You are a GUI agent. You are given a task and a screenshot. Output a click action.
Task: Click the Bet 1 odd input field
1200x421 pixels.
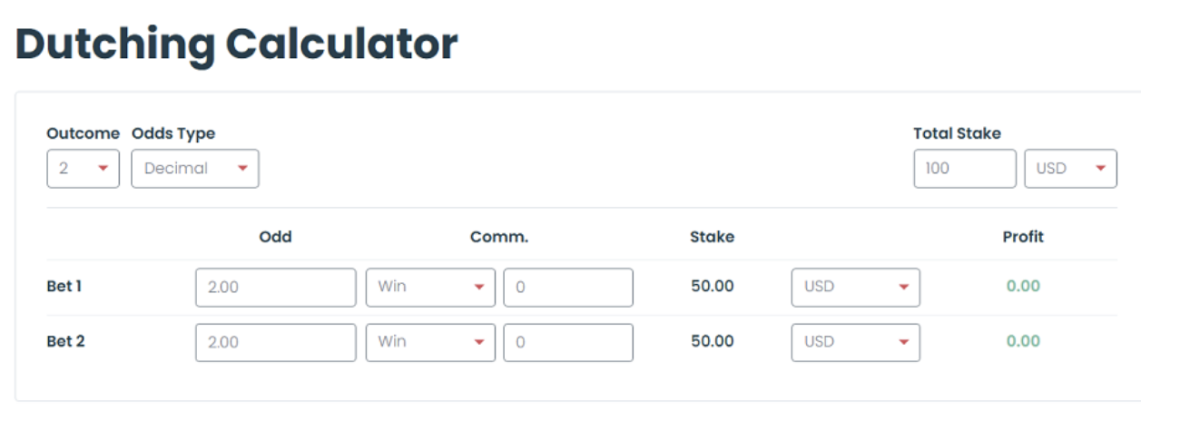(x=276, y=287)
